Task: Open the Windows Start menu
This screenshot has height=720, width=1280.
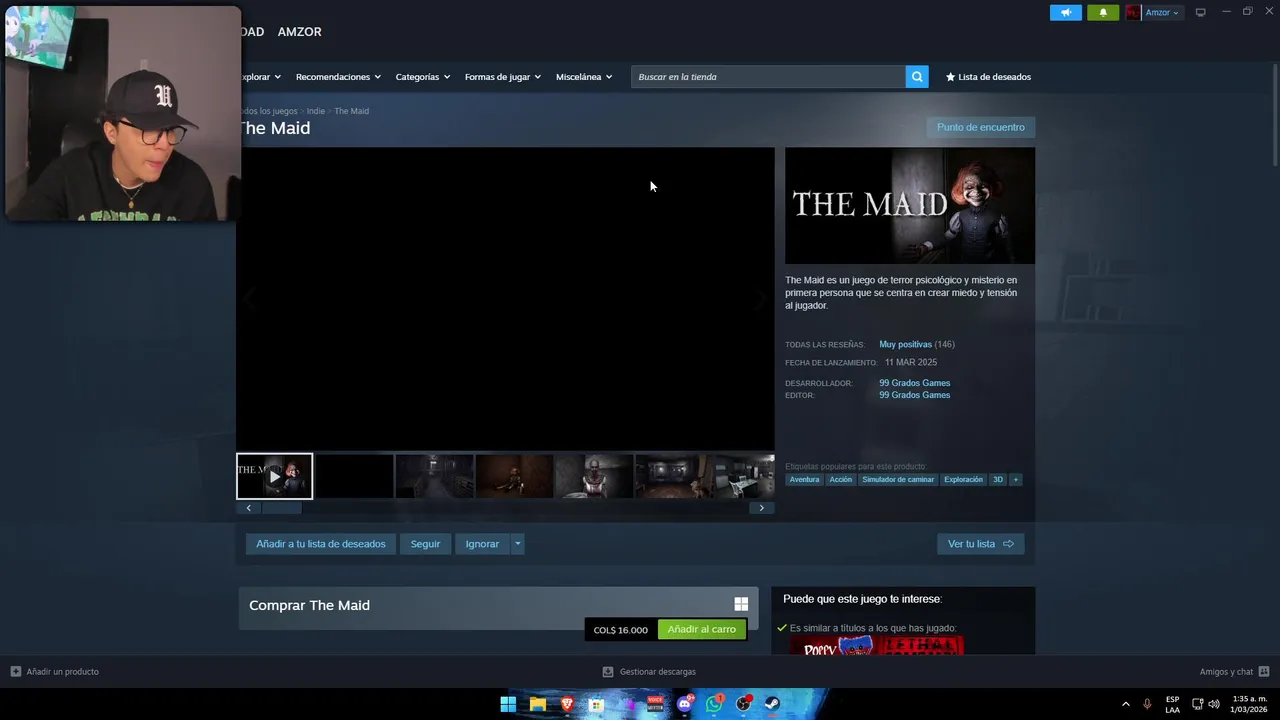Action: click(508, 704)
